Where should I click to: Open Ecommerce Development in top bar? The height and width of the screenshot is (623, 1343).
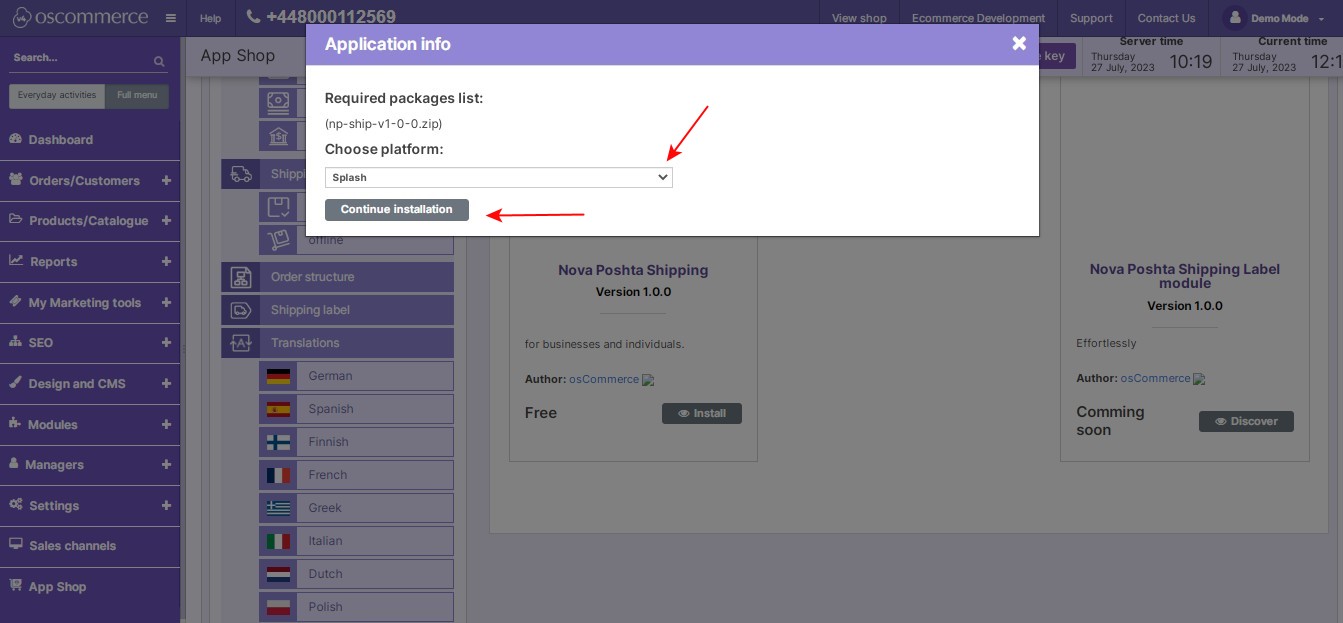pyautogui.click(x=978, y=18)
